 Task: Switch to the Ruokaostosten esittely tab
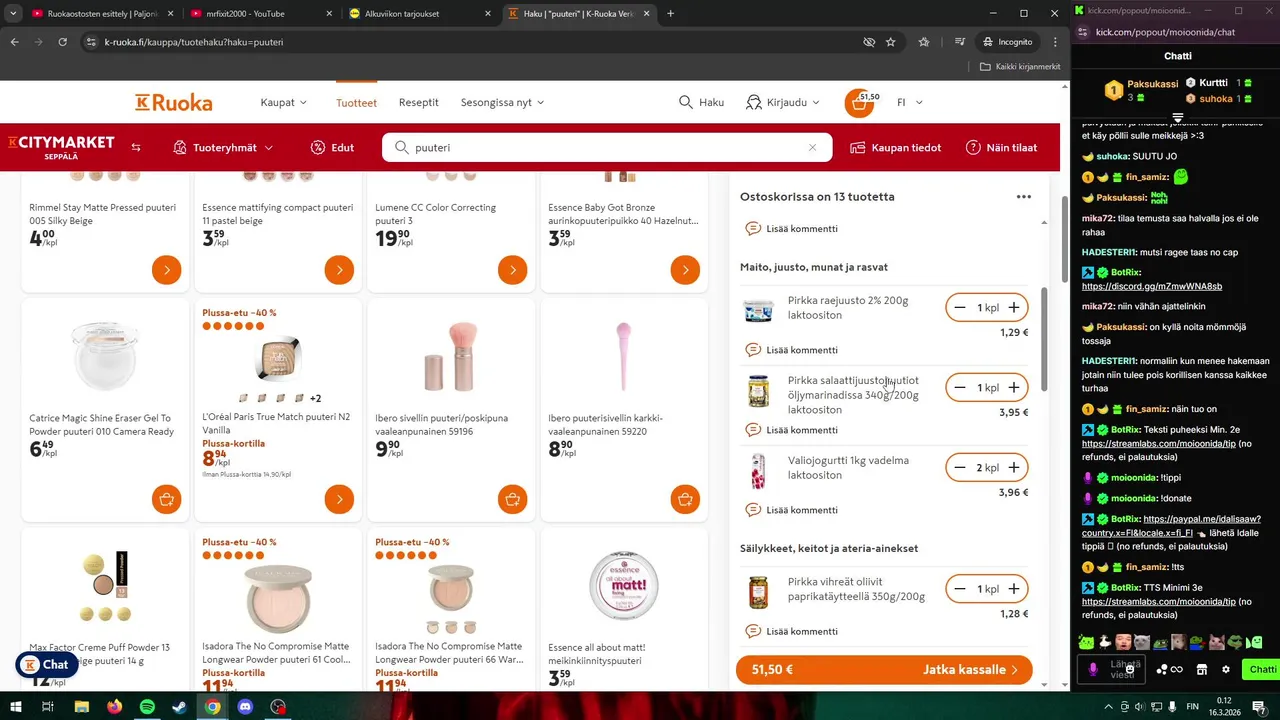tap(103, 13)
